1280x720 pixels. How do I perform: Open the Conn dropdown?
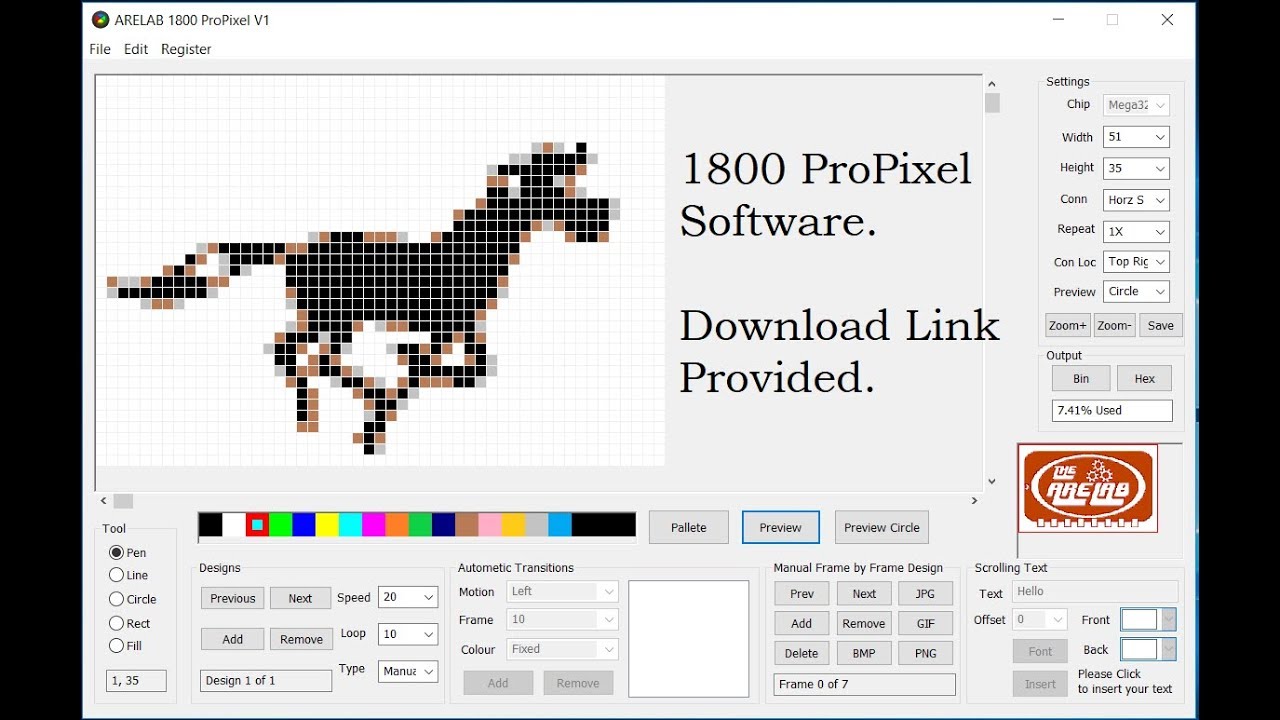tap(1136, 200)
